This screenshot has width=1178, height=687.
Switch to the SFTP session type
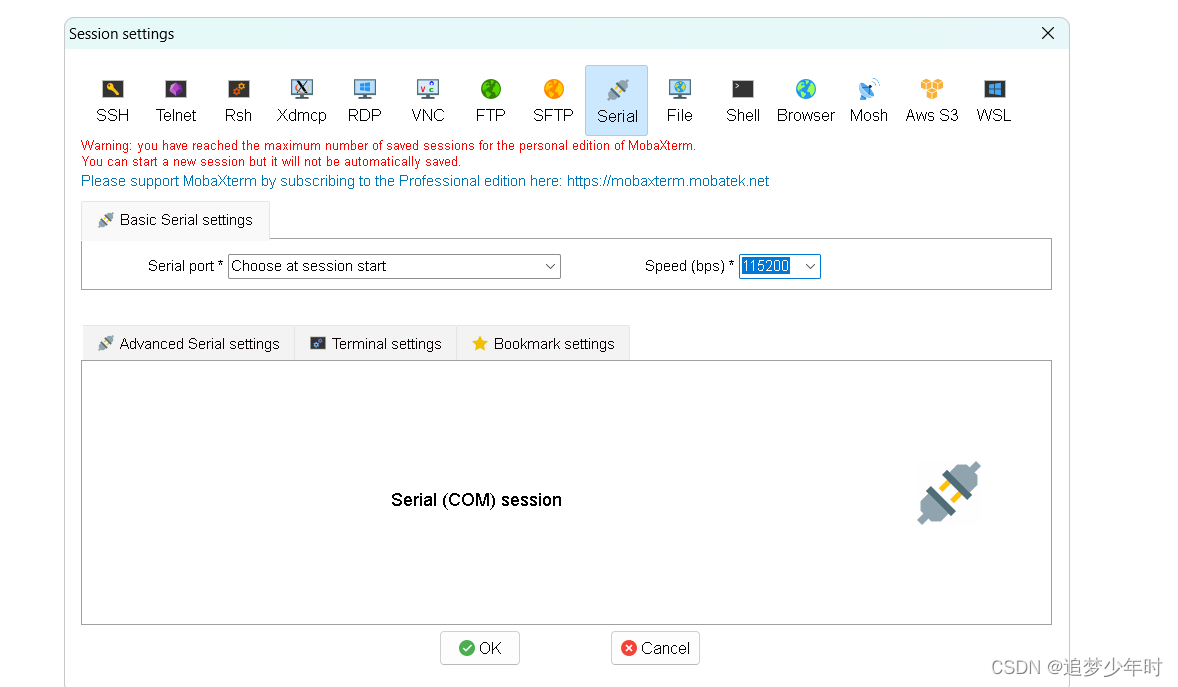[x=553, y=101]
